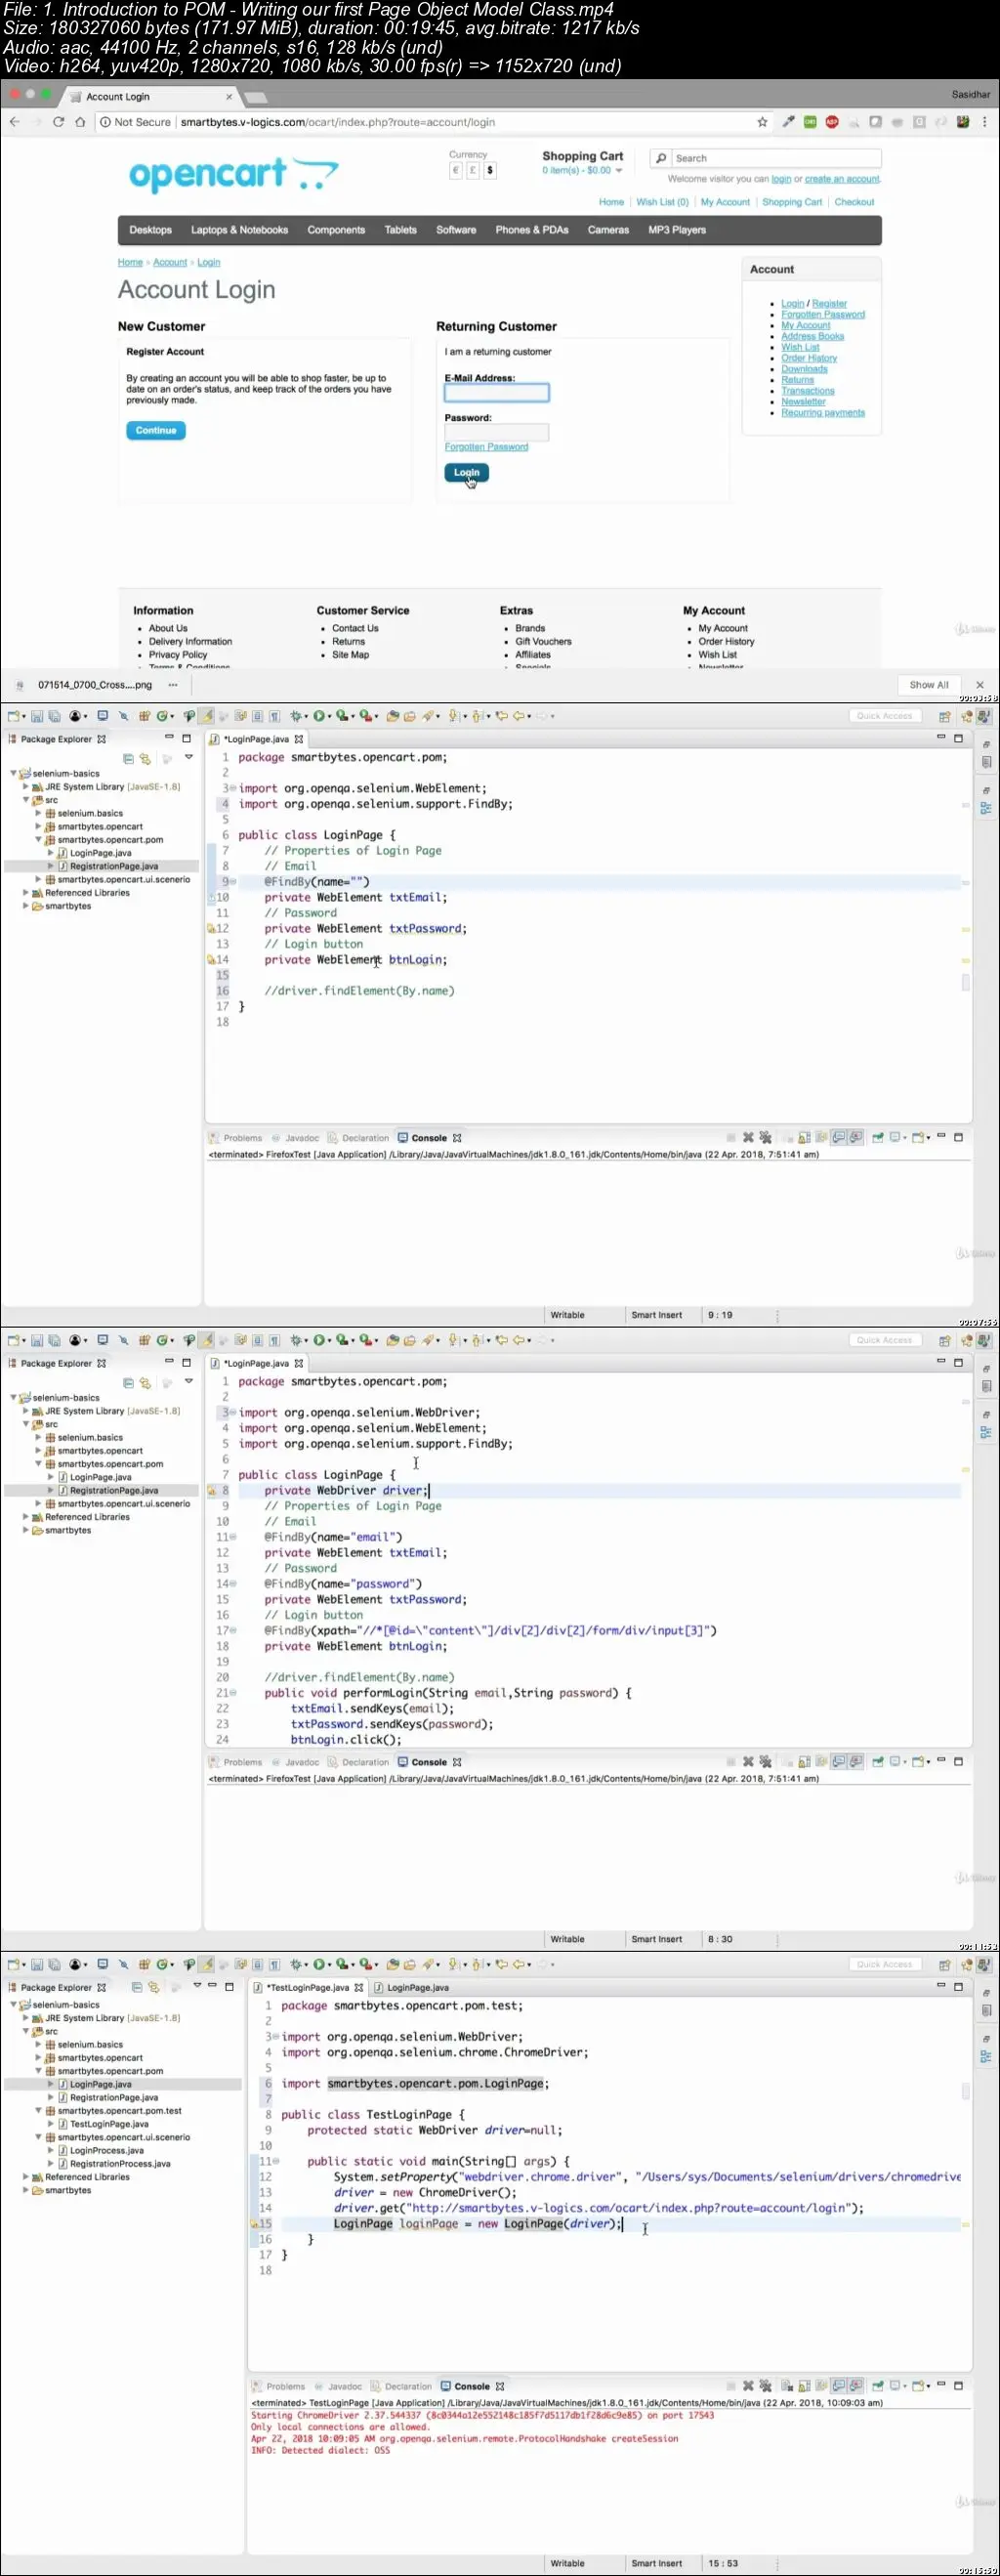Select TestLoginPage.java in Package Explorer tree
This screenshot has width=1000, height=2576.
pyautogui.click(x=109, y=2124)
